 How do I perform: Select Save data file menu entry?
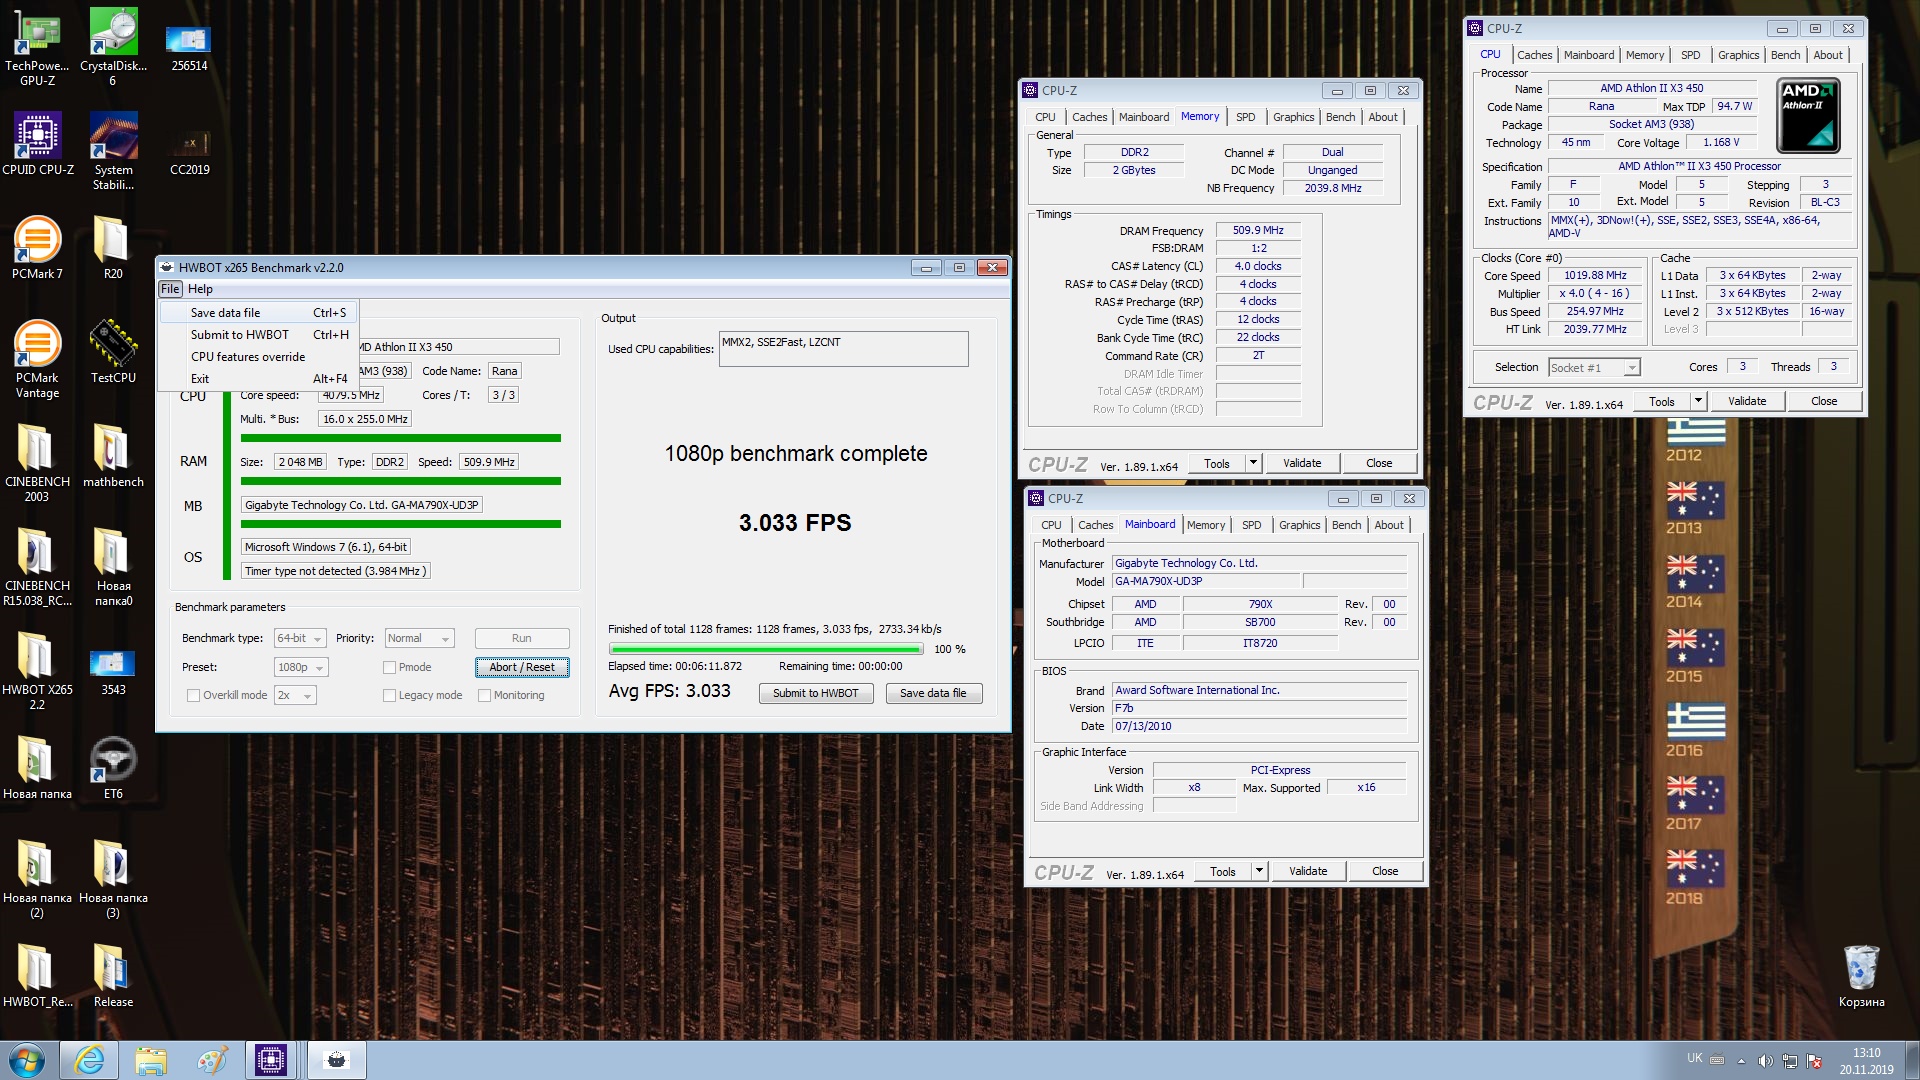click(x=258, y=313)
